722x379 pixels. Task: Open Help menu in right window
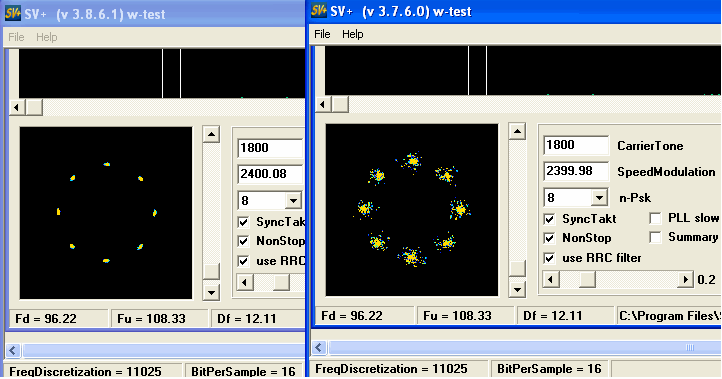[x=353, y=34]
